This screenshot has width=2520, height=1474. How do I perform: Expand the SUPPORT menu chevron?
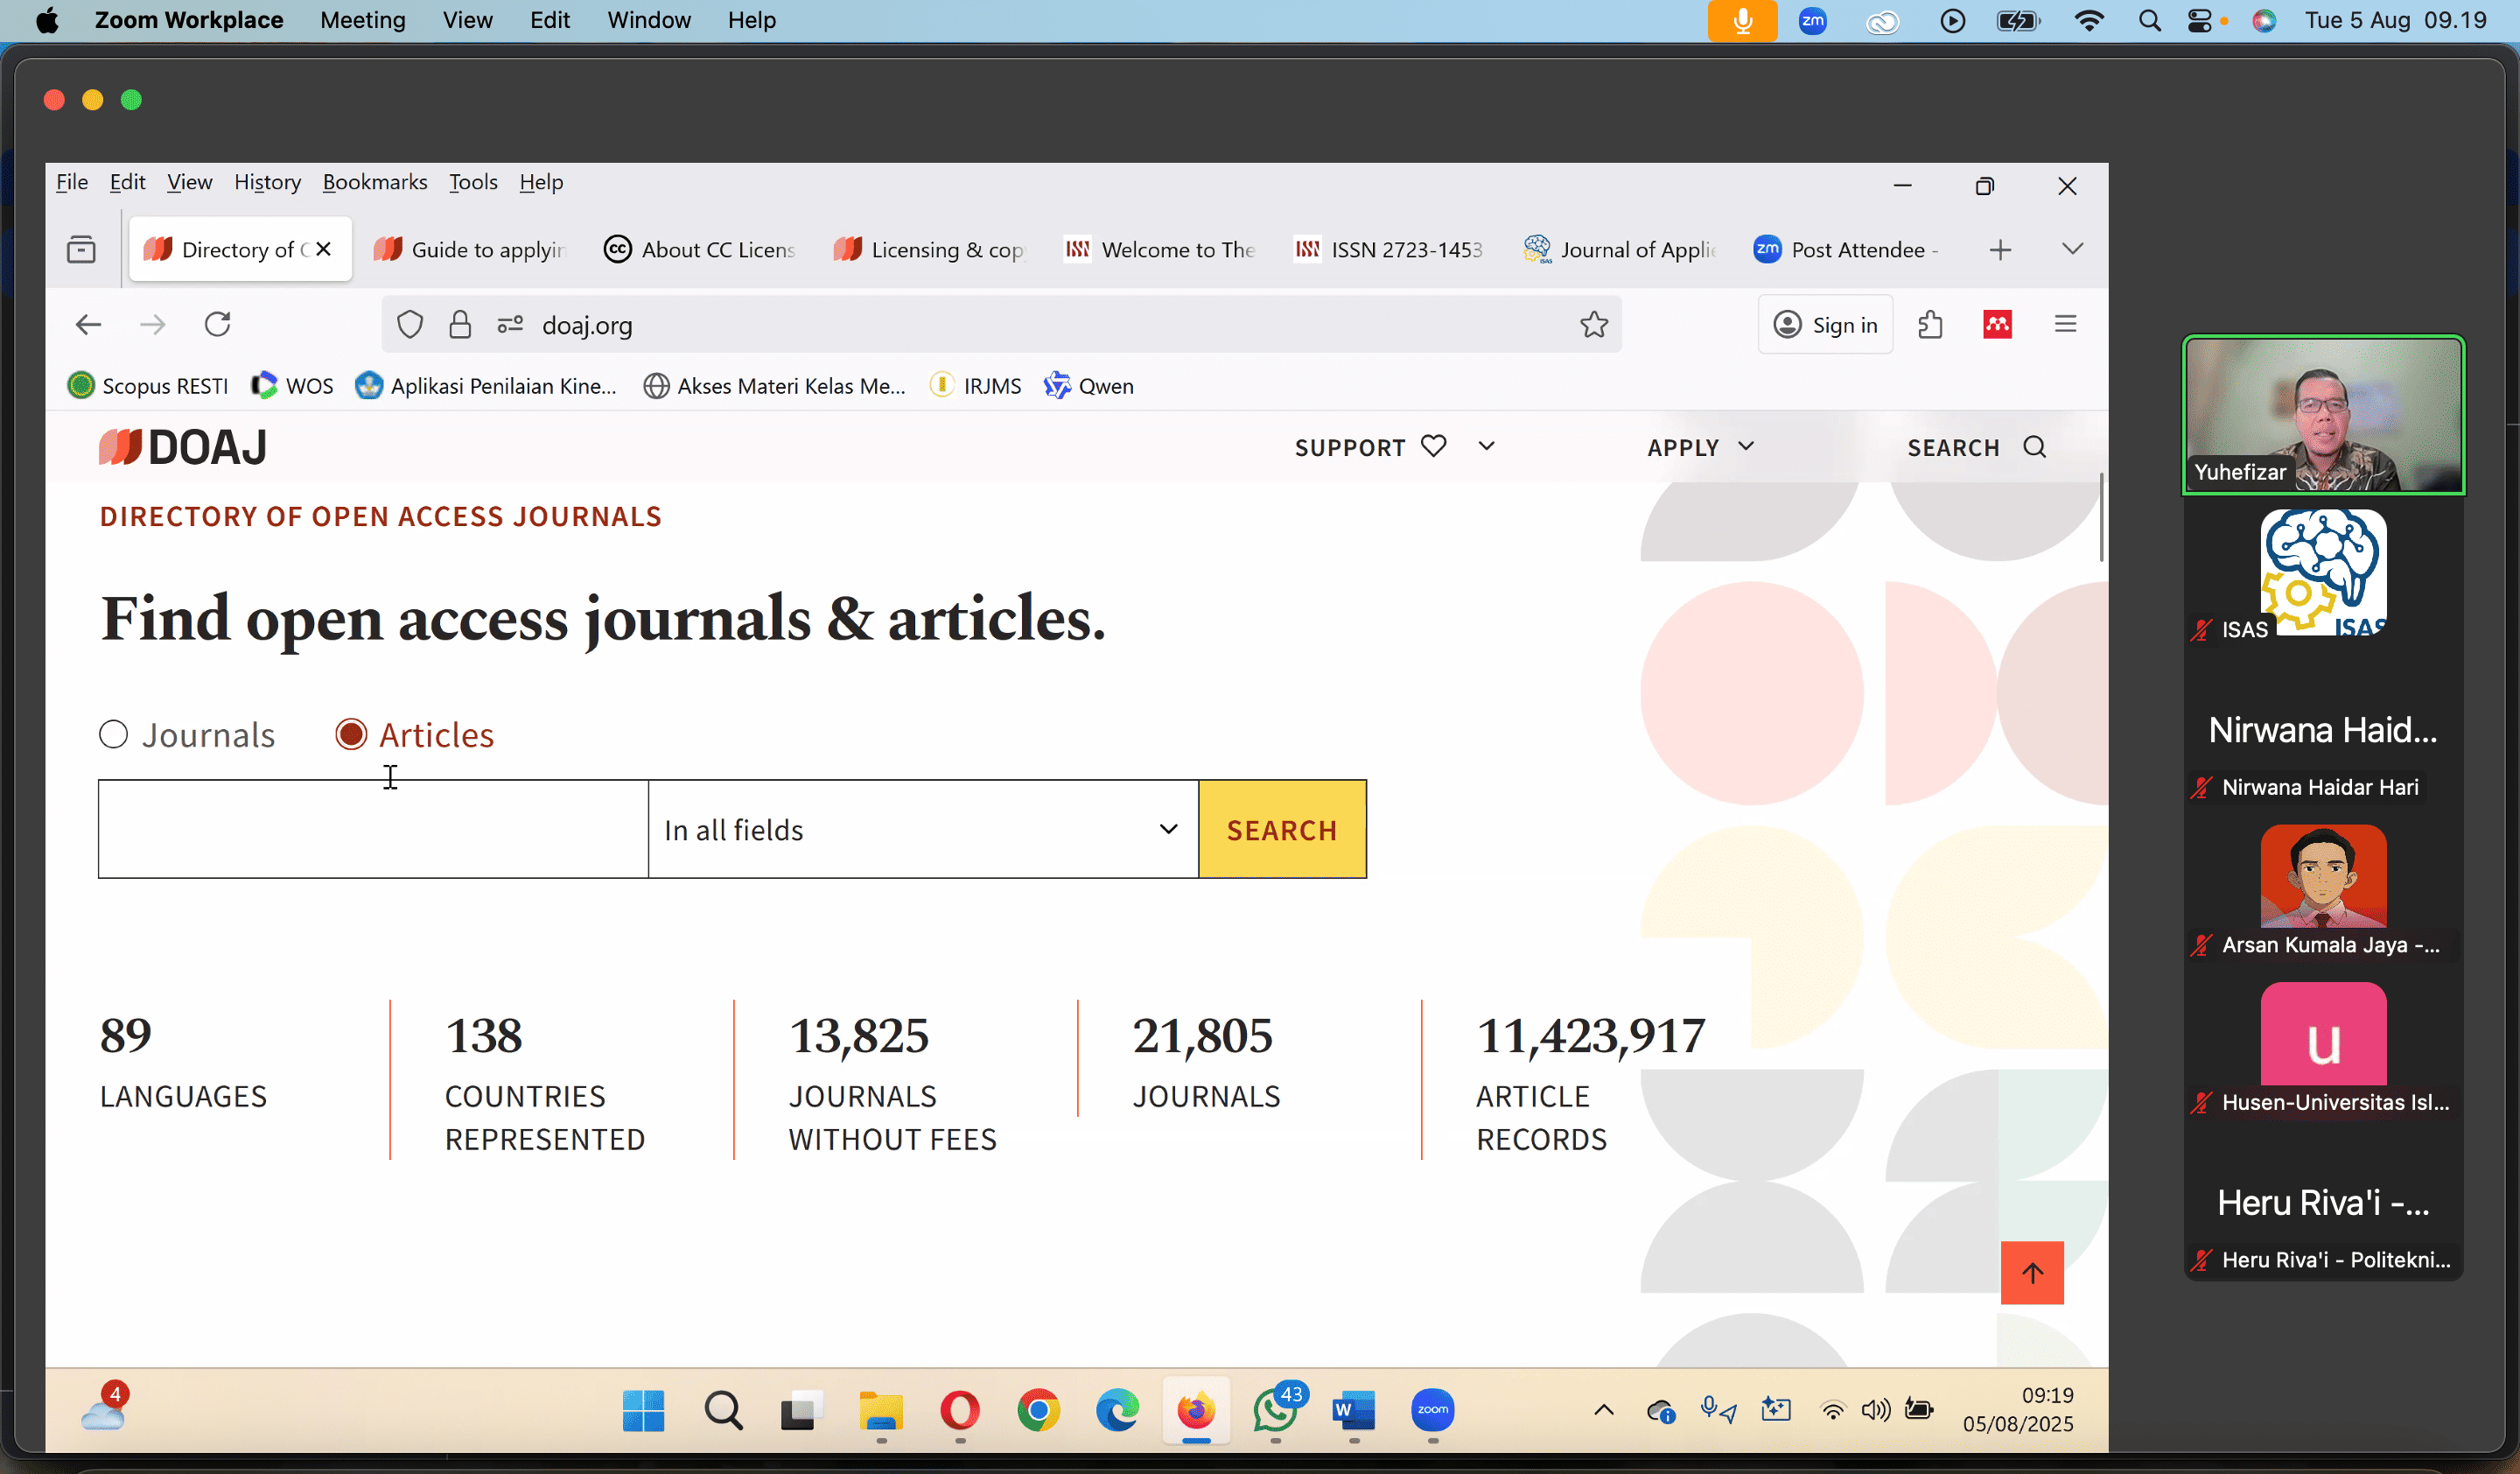click(1487, 446)
